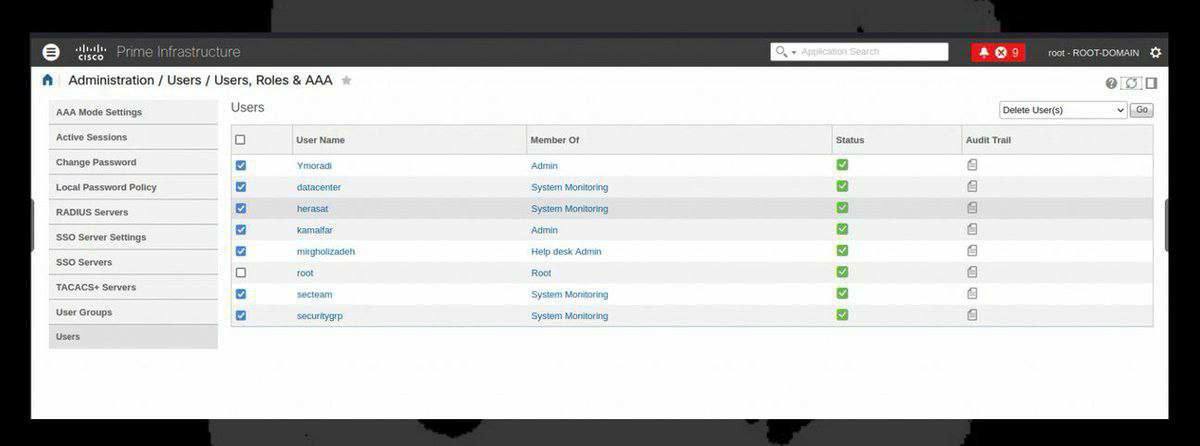
Task: Sort by User Name column header
Action: (x=320, y=140)
